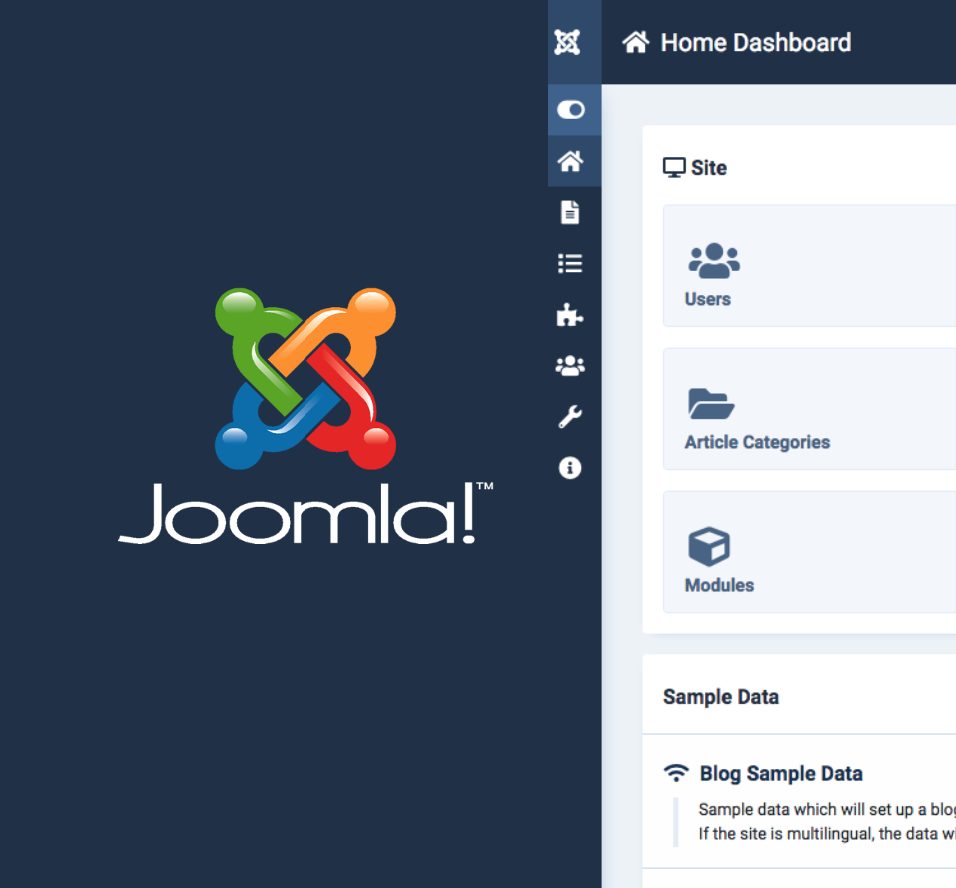Open the Home Dashboard sidebar icon
The image size is (956, 888).
[571, 161]
